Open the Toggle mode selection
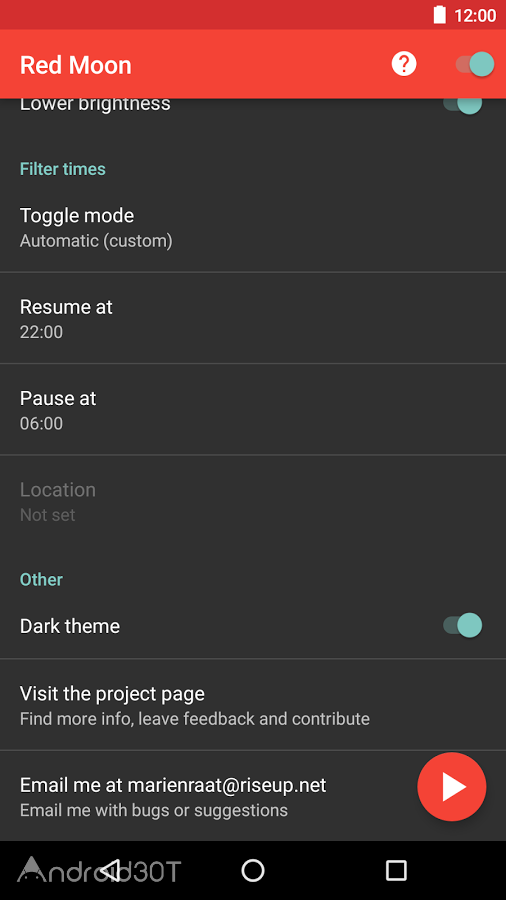506x900 pixels. (x=253, y=227)
